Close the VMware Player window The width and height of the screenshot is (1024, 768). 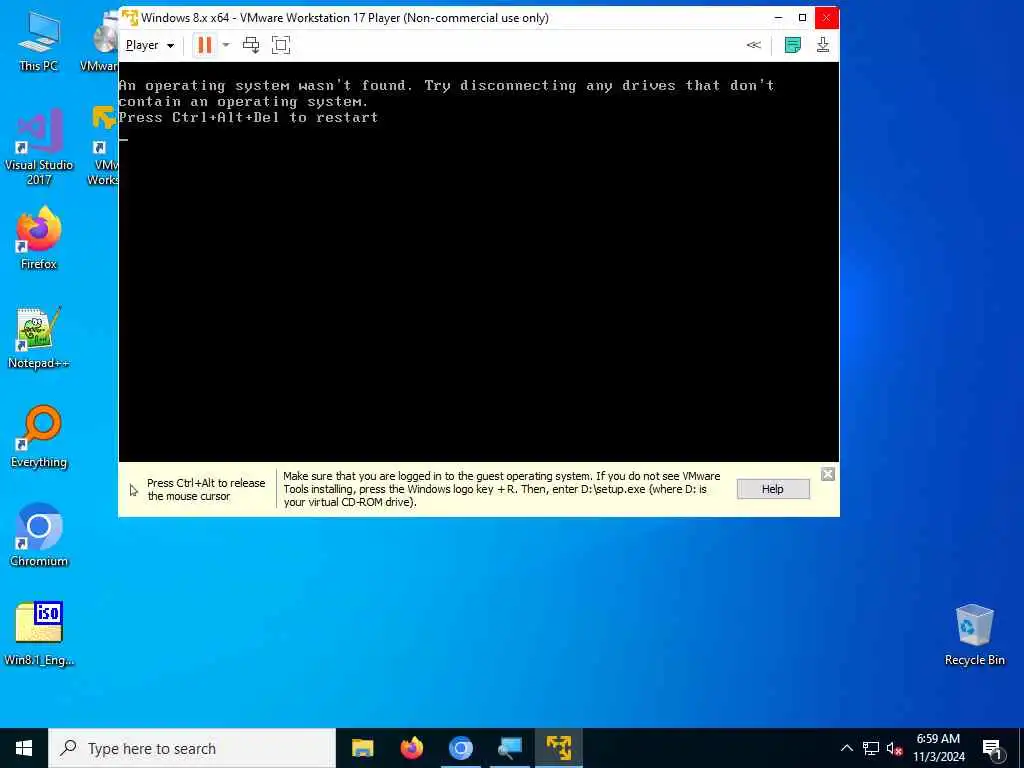pyautogui.click(x=826, y=18)
